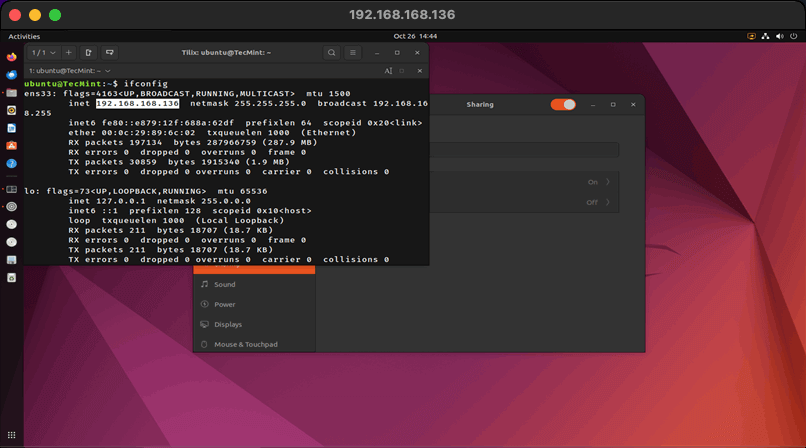Open Tilix terminal search
Screen dimensions: 806x448
(331, 52)
